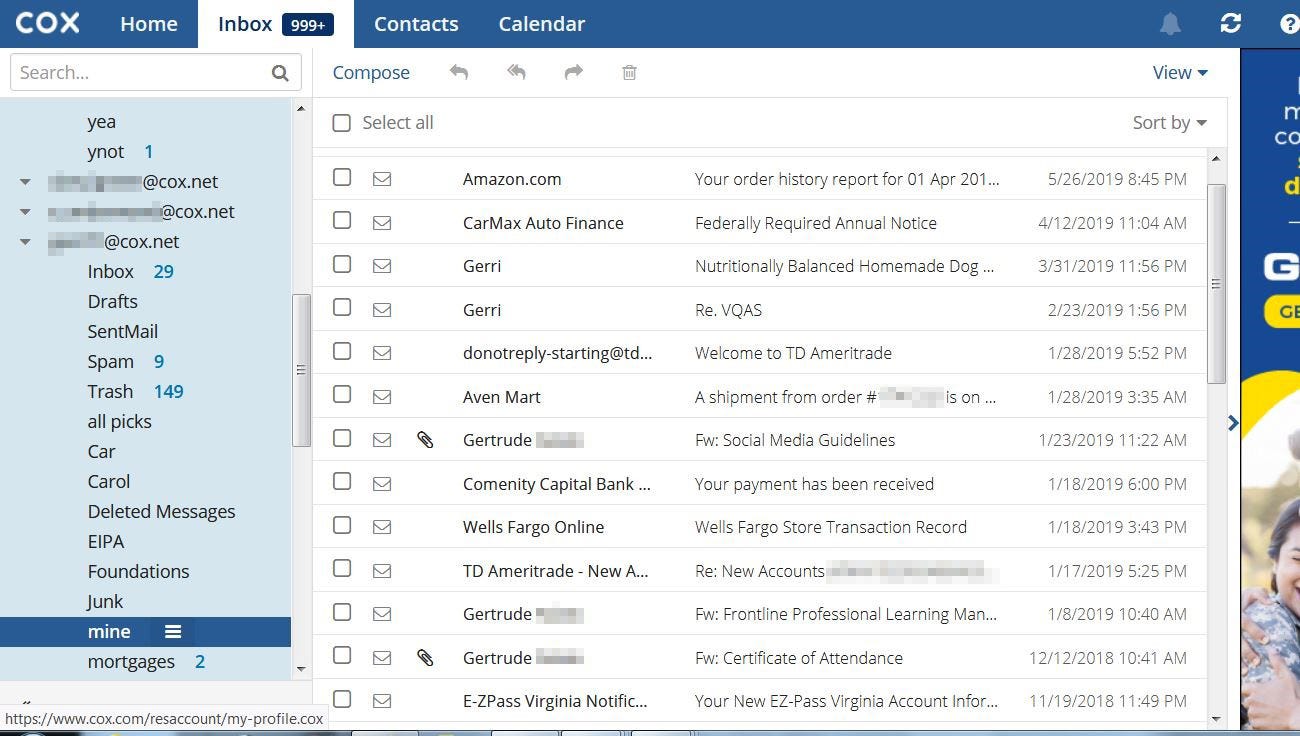Expand the side panel chevron arrow
The image size is (1300, 736).
1233,423
